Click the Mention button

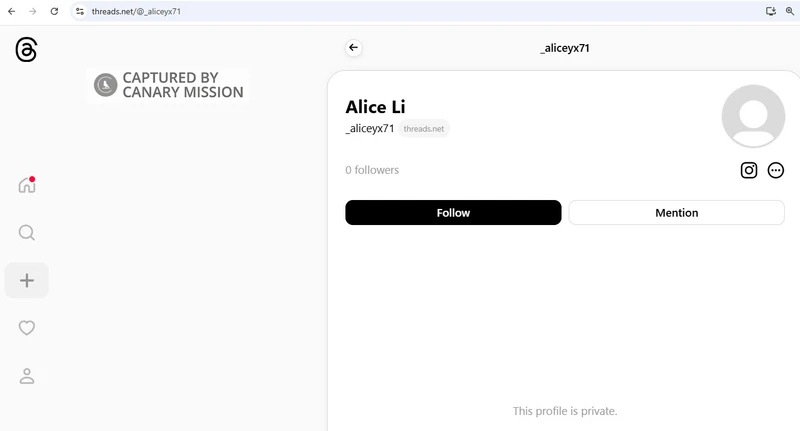click(x=676, y=213)
